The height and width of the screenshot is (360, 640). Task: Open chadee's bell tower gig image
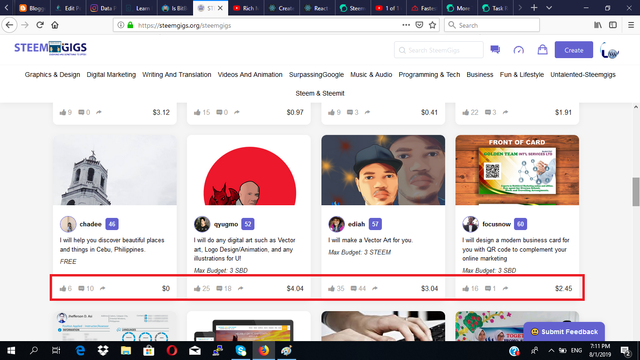pos(115,170)
